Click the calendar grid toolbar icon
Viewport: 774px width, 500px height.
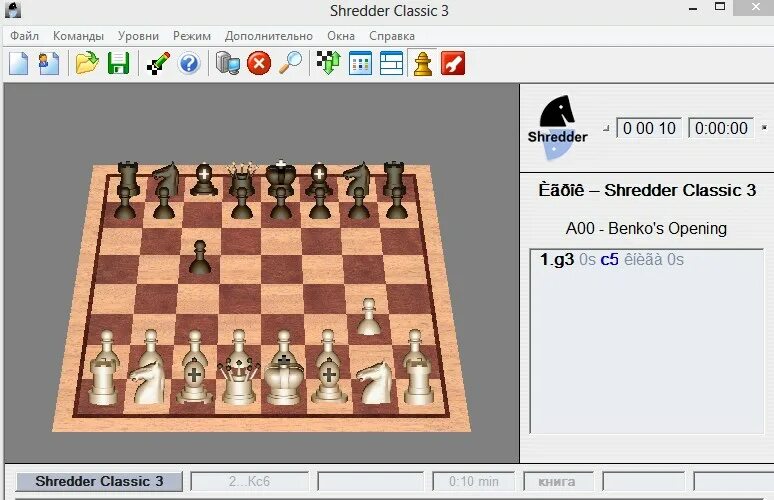pos(360,64)
